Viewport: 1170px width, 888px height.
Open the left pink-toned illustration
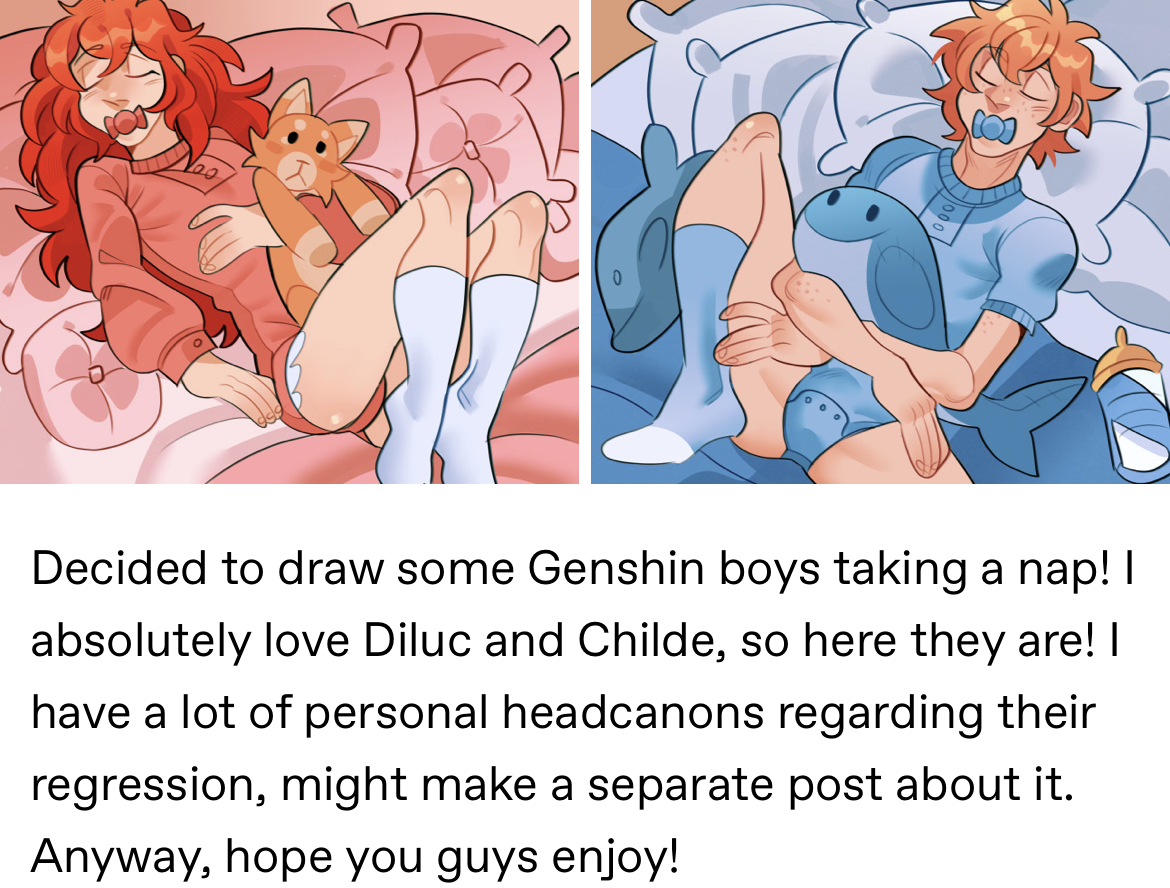(289, 242)
